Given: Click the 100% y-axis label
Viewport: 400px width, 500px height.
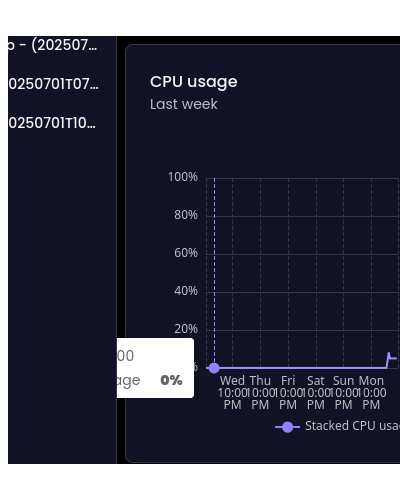Looking at the screenshot, I should [183, 177].
